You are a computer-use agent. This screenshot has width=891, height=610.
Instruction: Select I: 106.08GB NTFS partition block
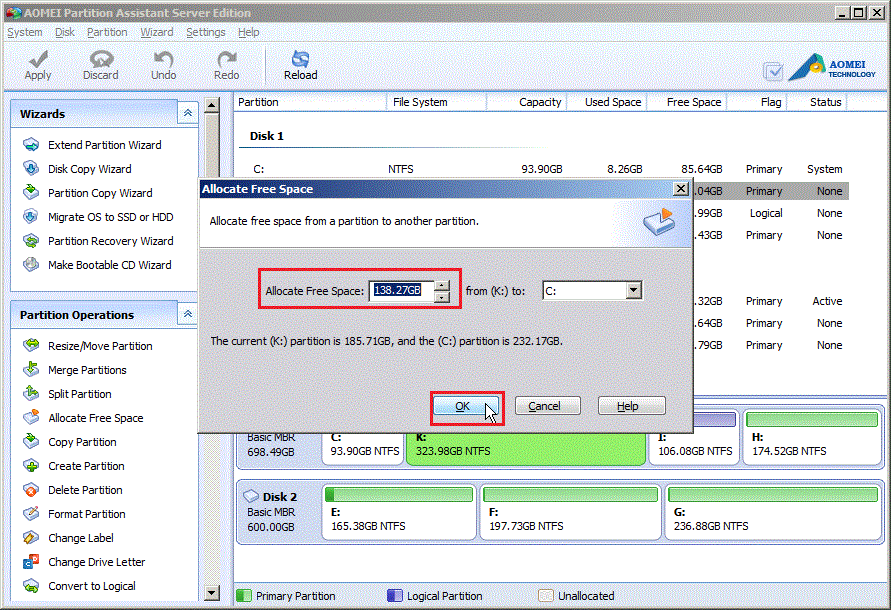[694, 438]
